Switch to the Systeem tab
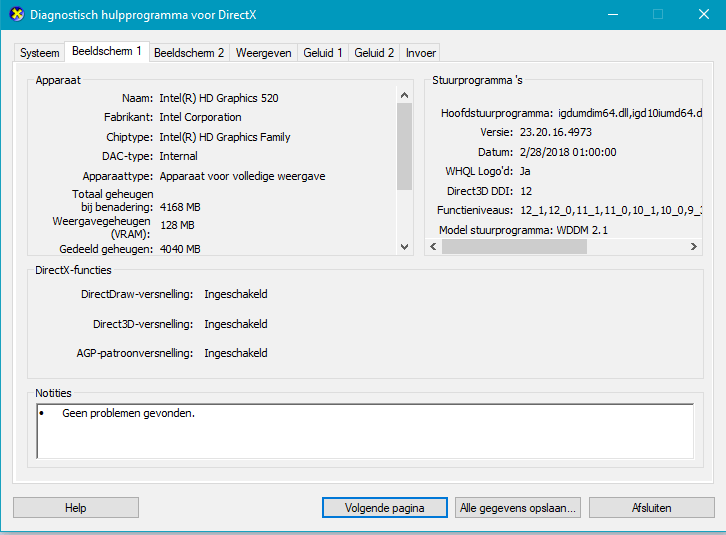The width and height of the screenshot is (726, 535). [39, 53]
